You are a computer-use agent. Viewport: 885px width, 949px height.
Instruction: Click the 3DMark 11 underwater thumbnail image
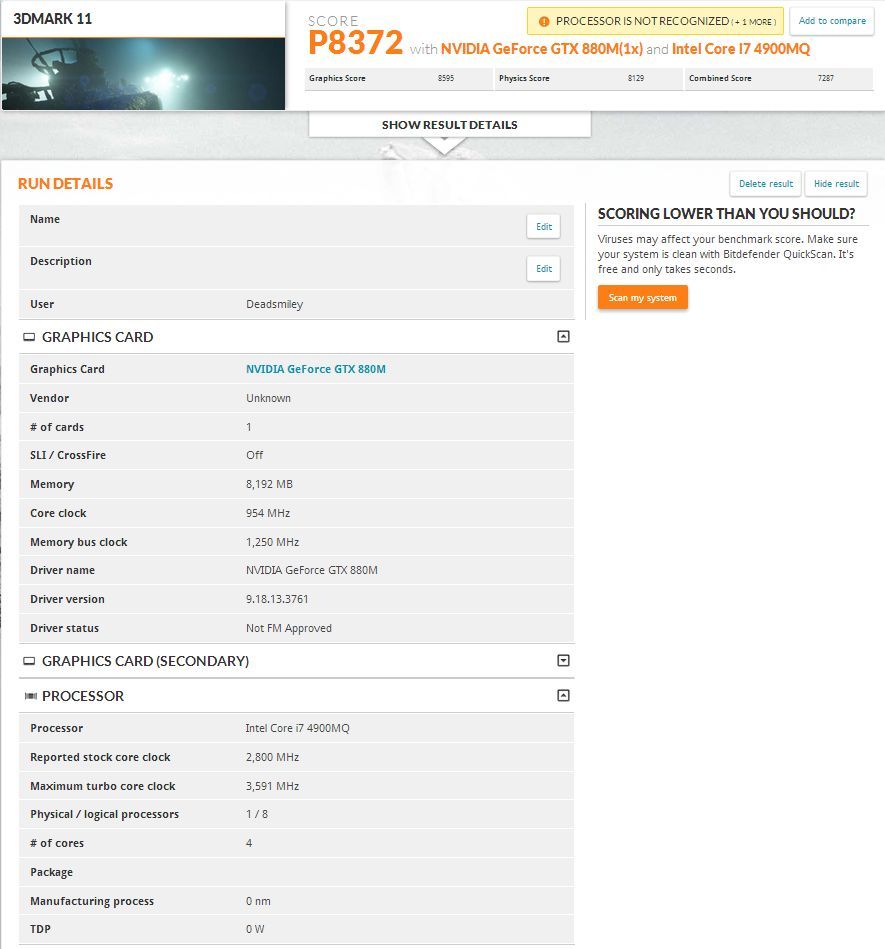(143, 74)
